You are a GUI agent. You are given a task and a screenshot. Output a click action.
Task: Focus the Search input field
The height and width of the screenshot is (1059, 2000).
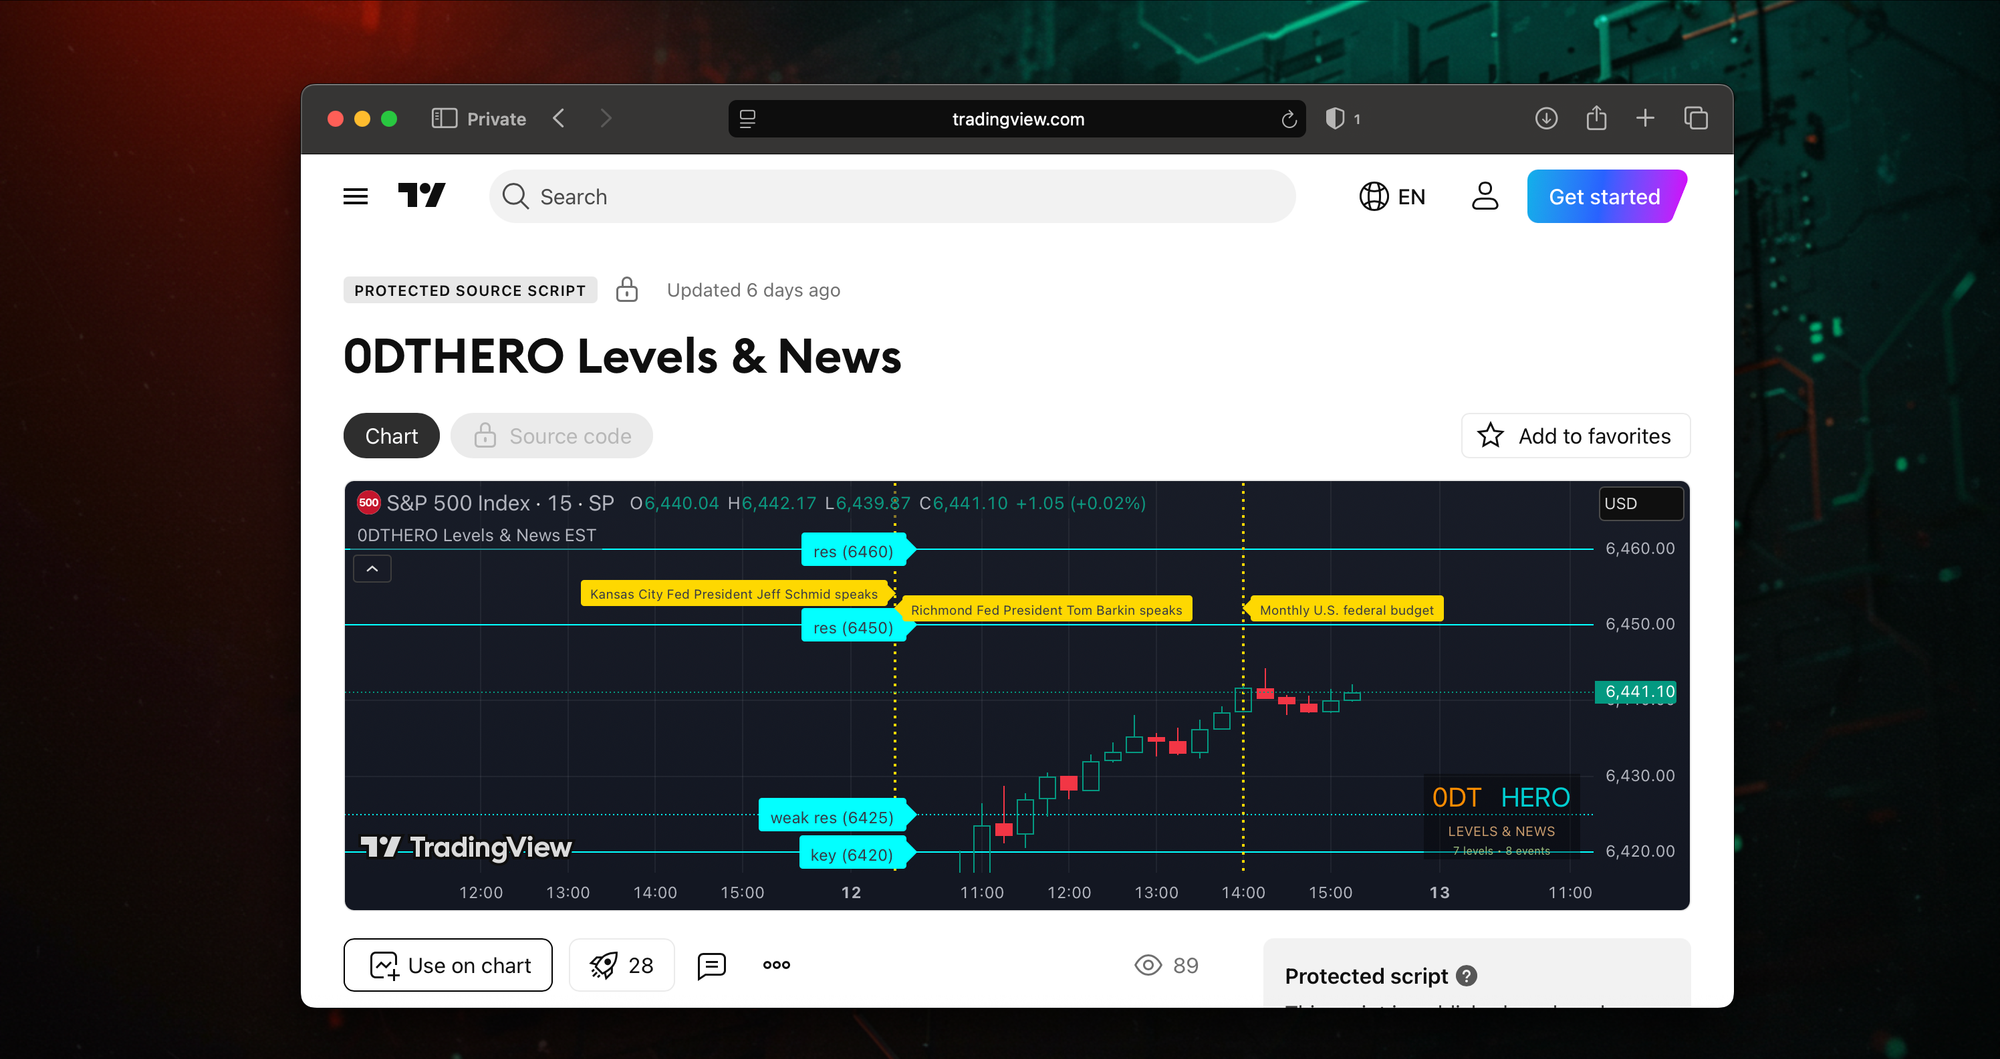892,196
